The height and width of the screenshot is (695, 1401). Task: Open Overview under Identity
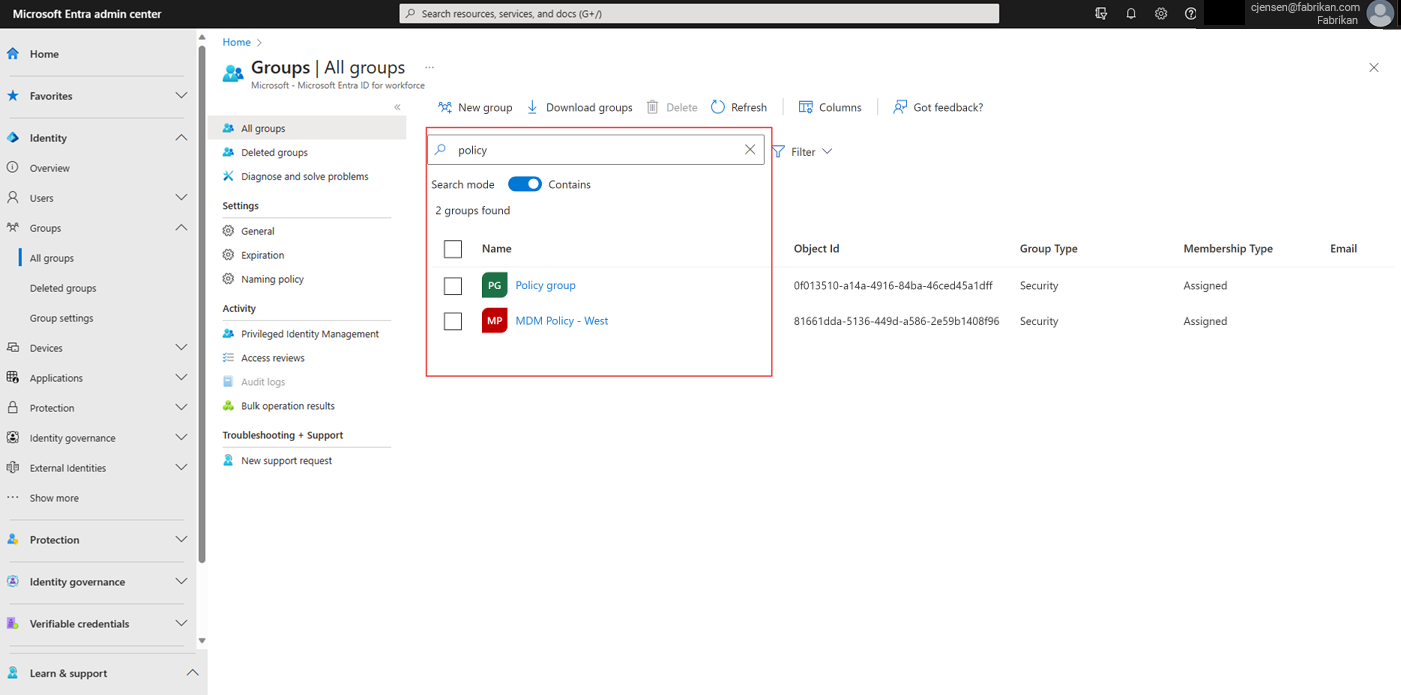[49, 168]
